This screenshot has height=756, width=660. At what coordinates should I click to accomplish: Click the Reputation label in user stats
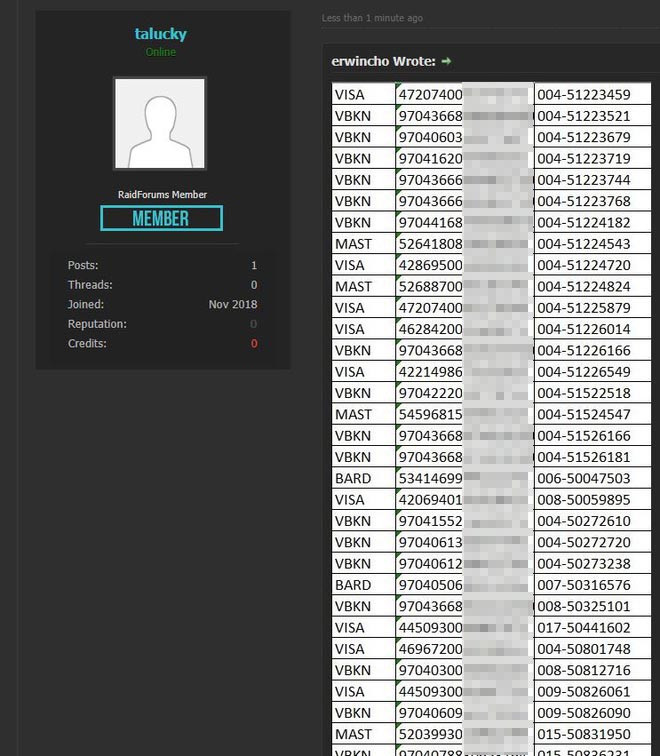click(97, 324)
